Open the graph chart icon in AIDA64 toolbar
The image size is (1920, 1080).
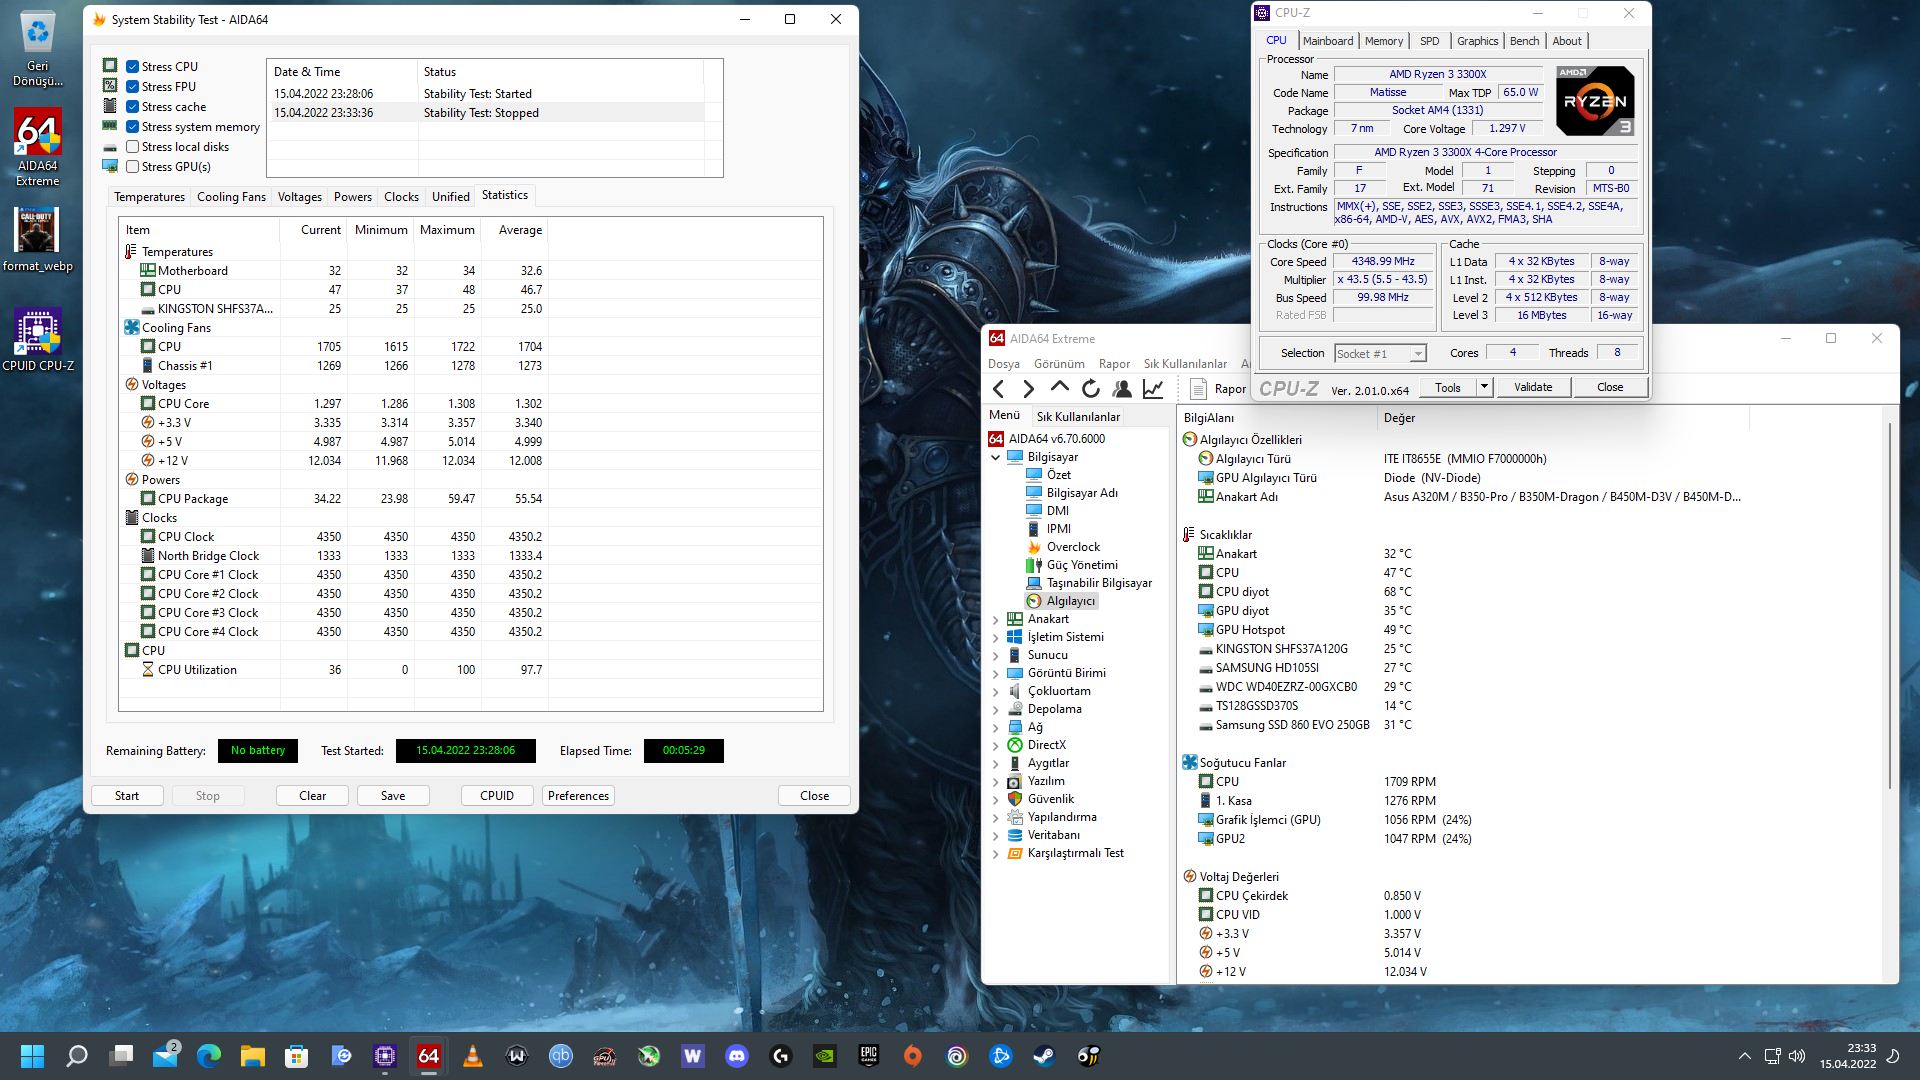click(1153, 389)
